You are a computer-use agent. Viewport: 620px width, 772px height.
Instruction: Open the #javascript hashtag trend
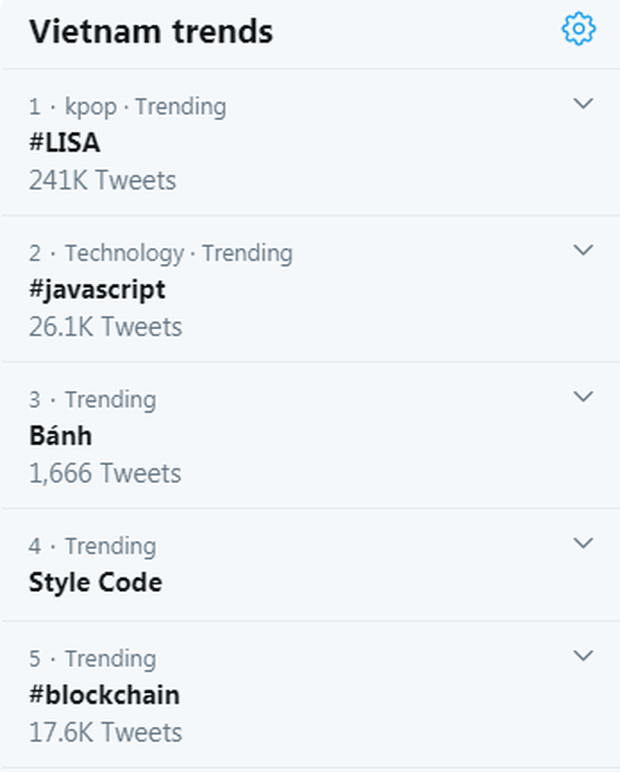coord(97,290)
